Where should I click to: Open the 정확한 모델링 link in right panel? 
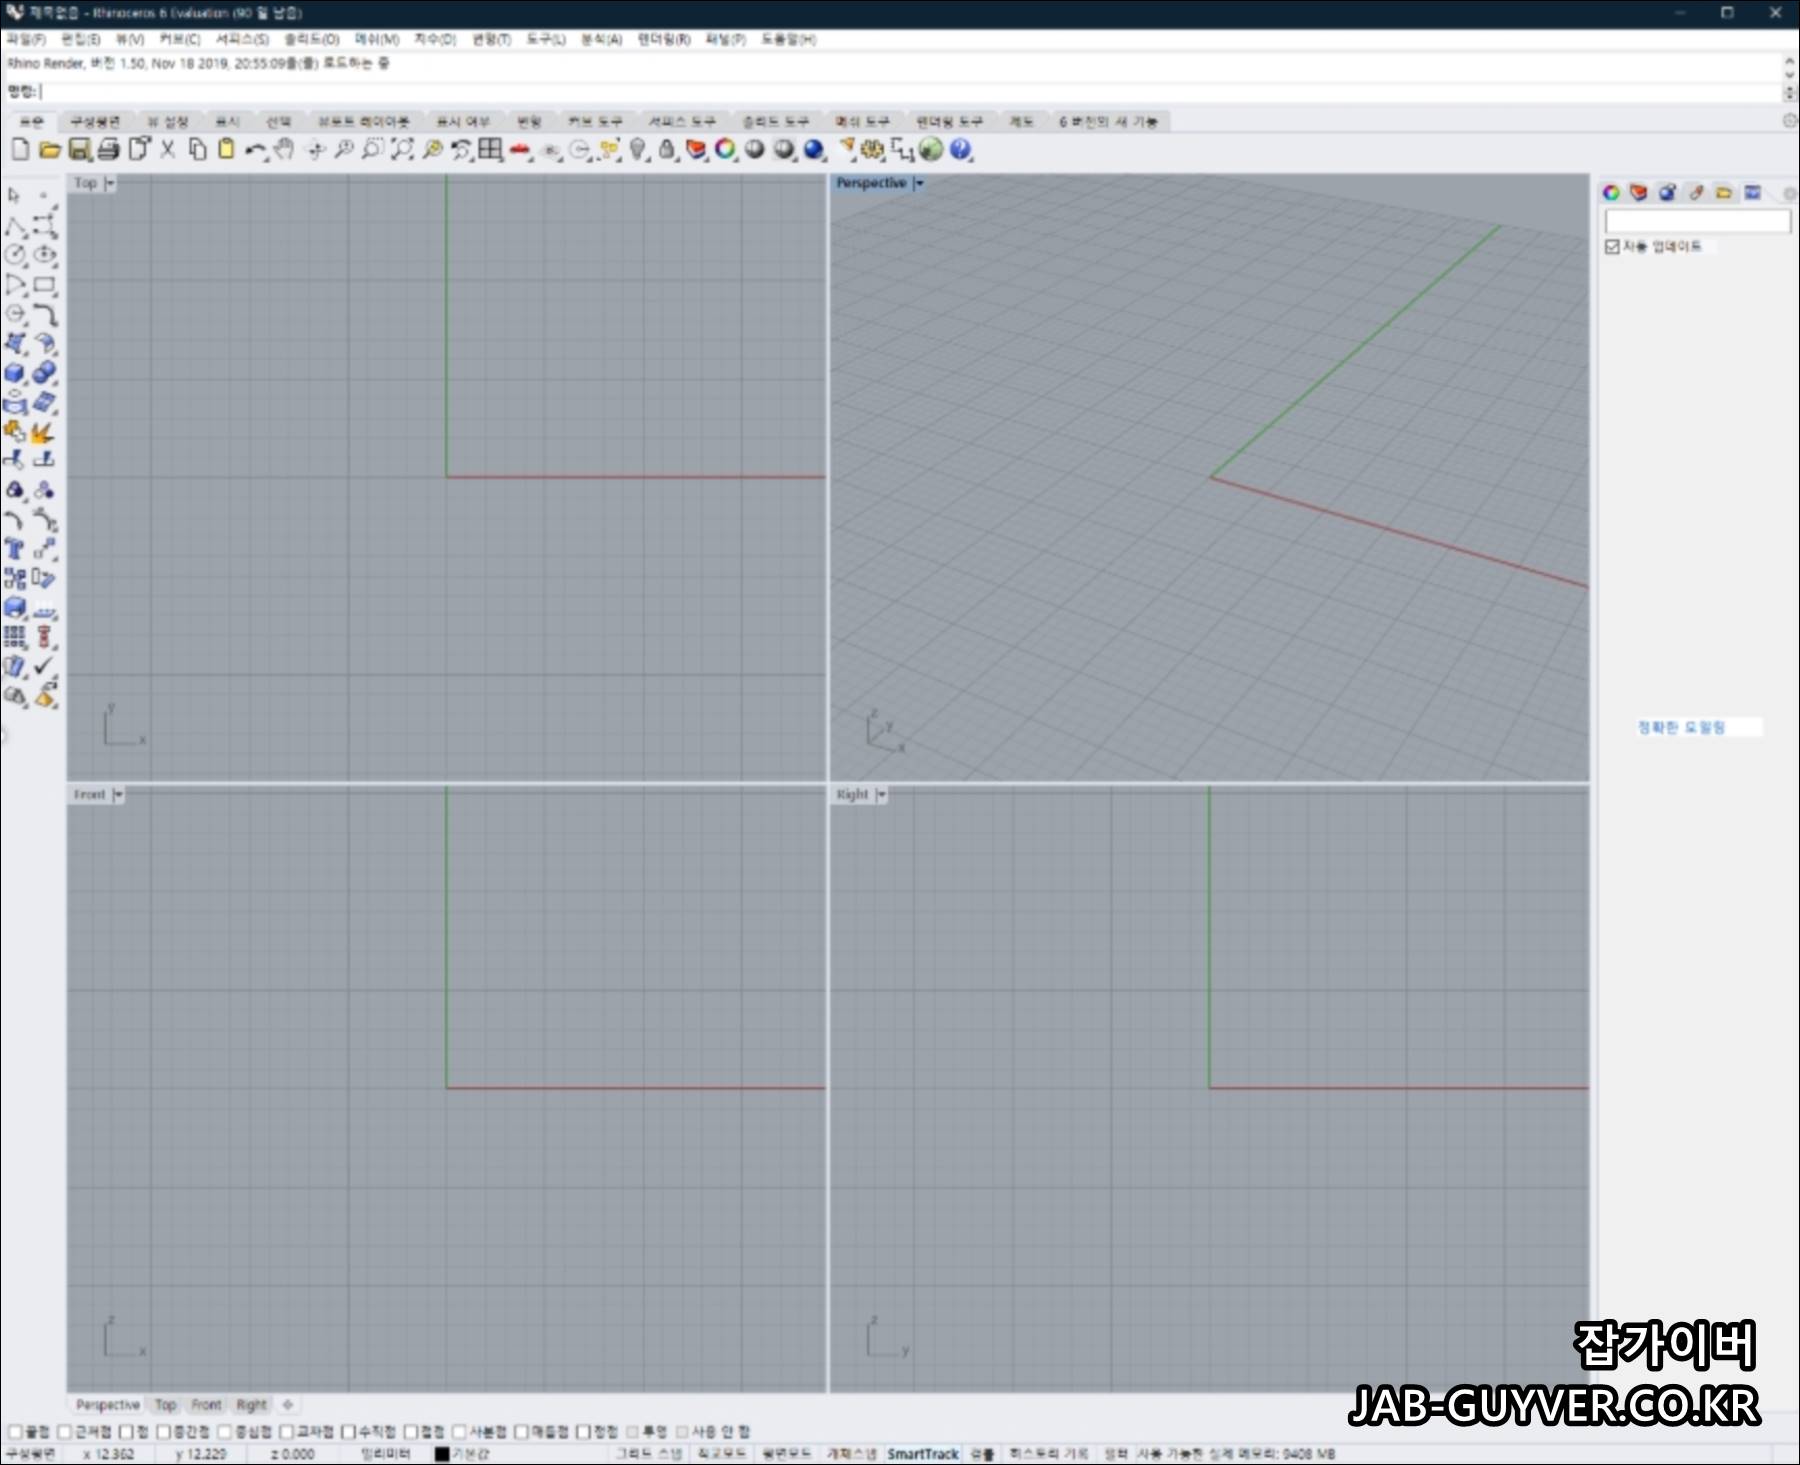tap(1682, 727)
